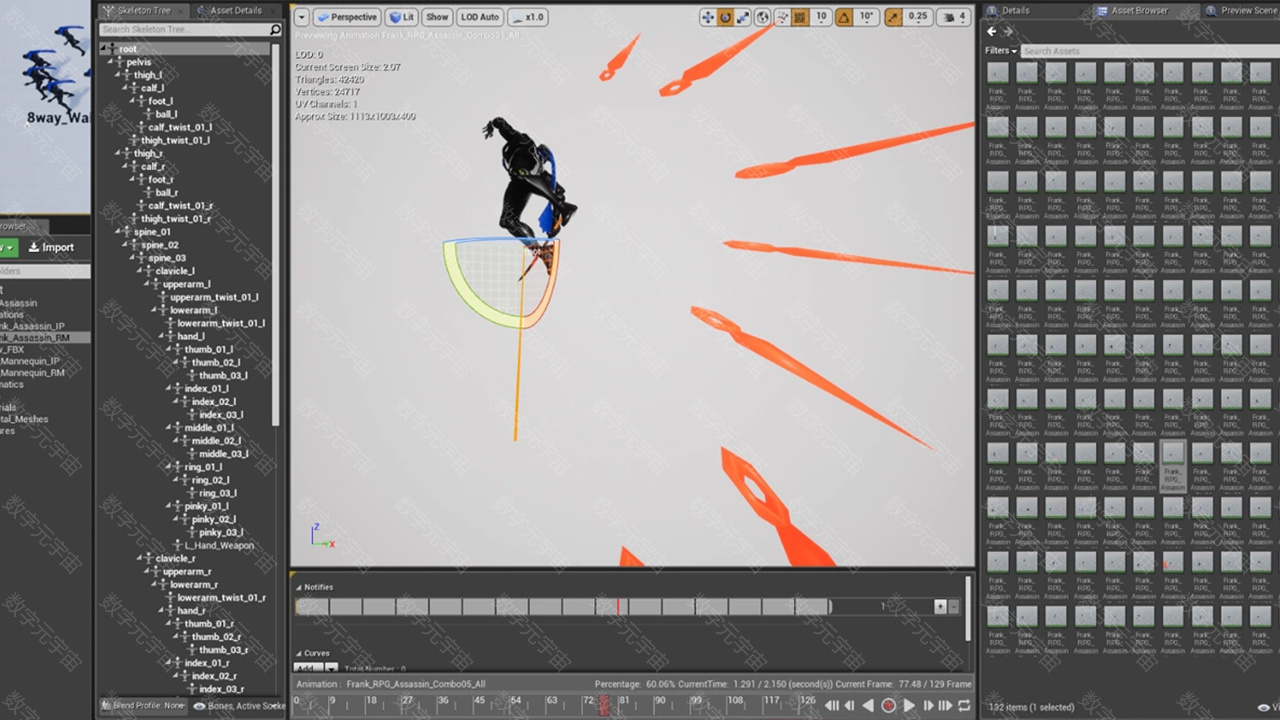Switch to the Asset Details tab
This screenshot has height=720, width=1280.
(x=236, y=10)
